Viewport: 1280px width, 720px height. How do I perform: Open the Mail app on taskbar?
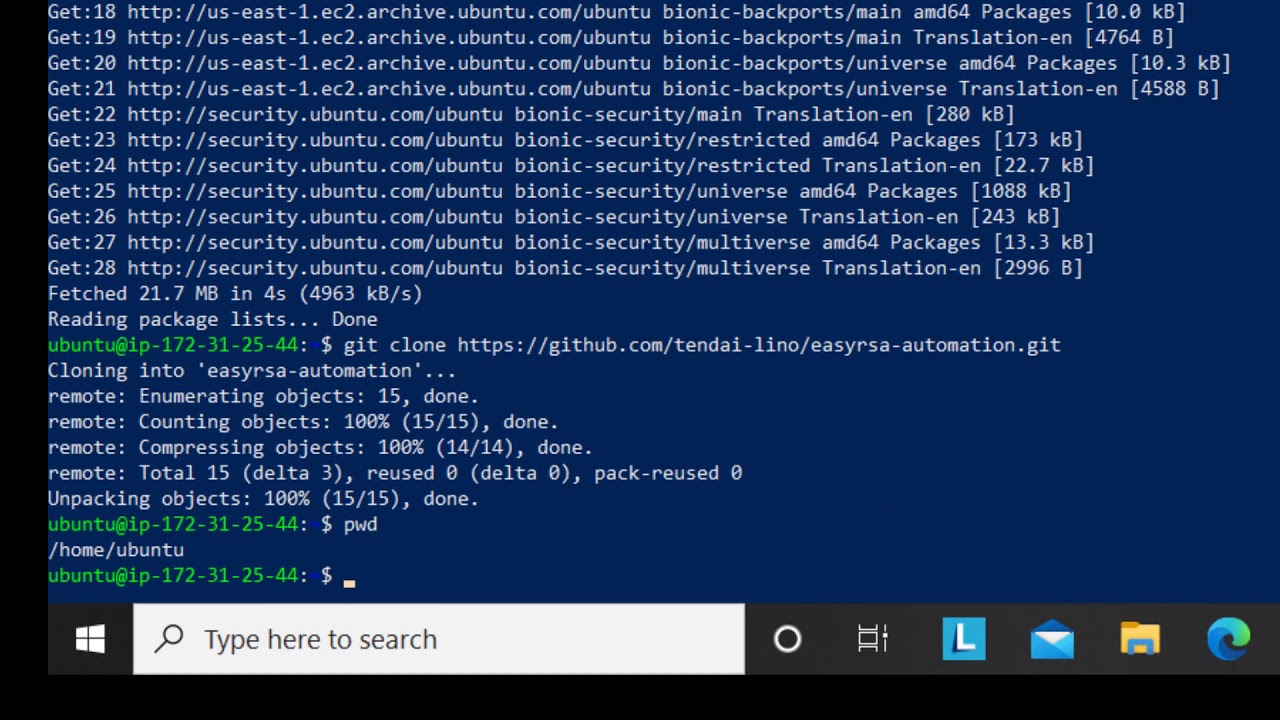coord(1052,640)
